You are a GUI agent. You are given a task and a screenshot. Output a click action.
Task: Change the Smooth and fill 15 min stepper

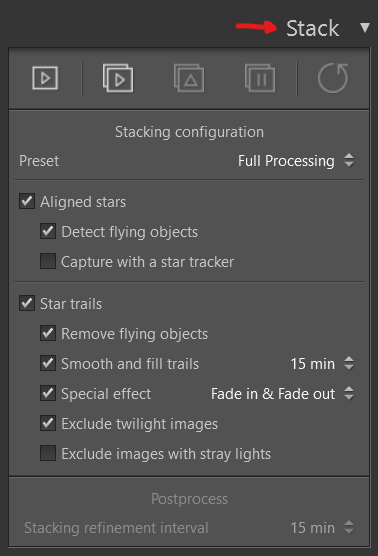(349, 363)
